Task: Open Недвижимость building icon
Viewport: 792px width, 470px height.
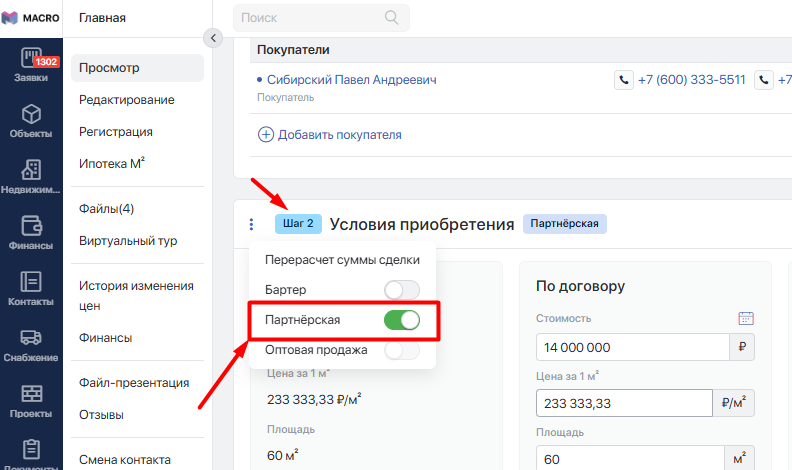Action: point(30,178)
